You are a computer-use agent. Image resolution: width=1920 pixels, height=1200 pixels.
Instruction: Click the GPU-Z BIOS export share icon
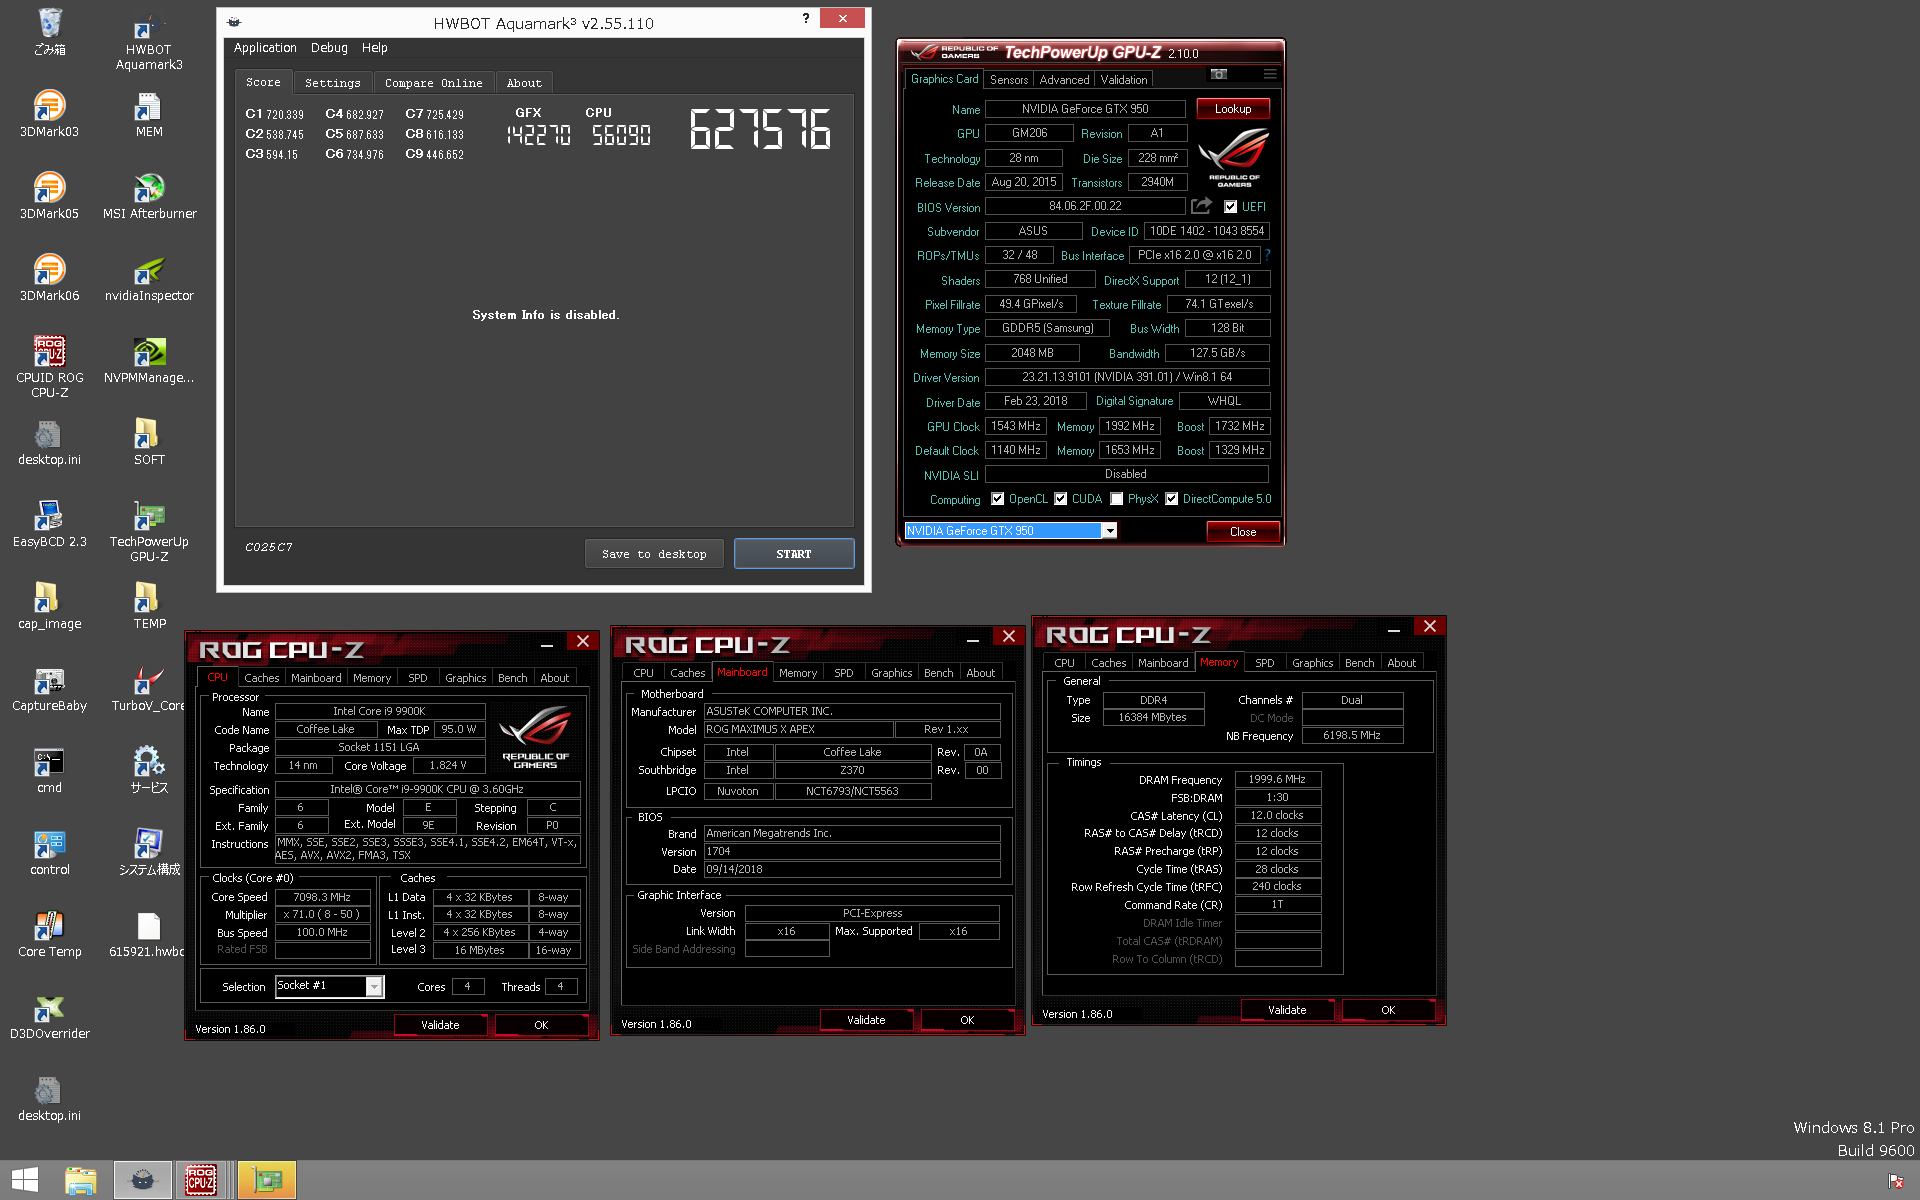coord(1201,206)
